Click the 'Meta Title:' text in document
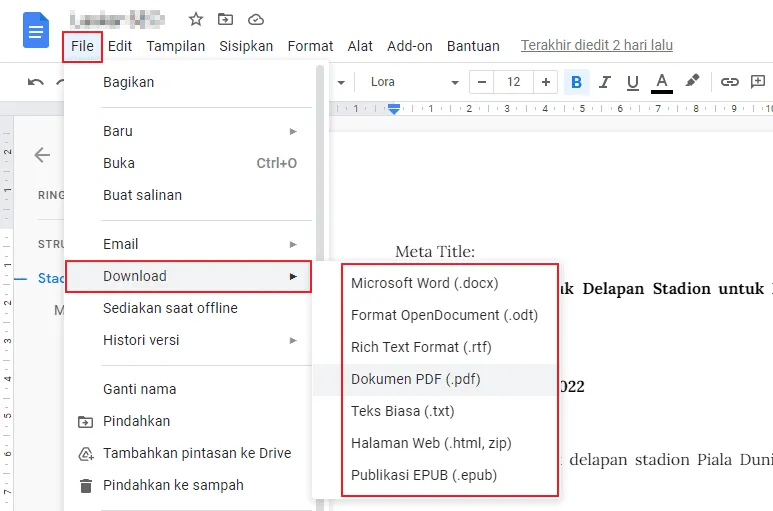Image resolution: width=773 pixels, height=511 pixels. point(435,252)
